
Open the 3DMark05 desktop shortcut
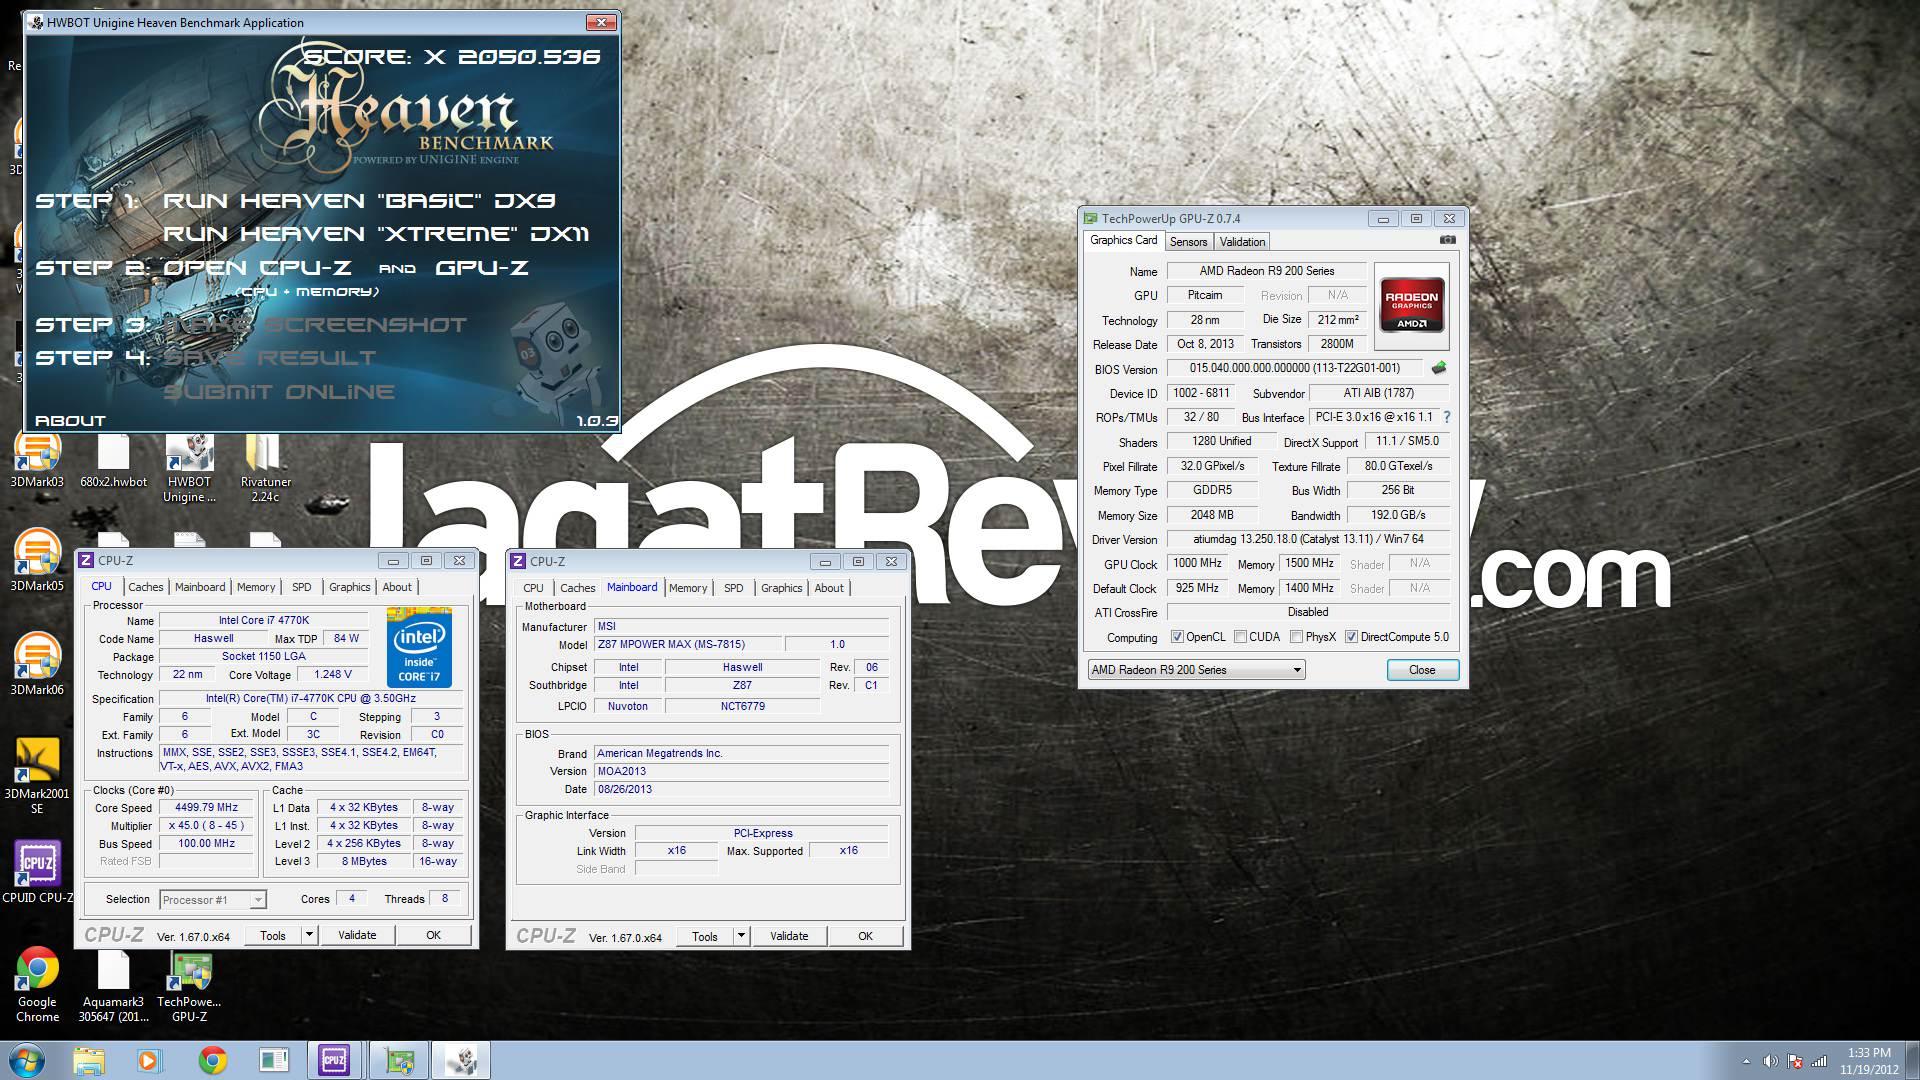pyautogui.click(x=37, y=560)
